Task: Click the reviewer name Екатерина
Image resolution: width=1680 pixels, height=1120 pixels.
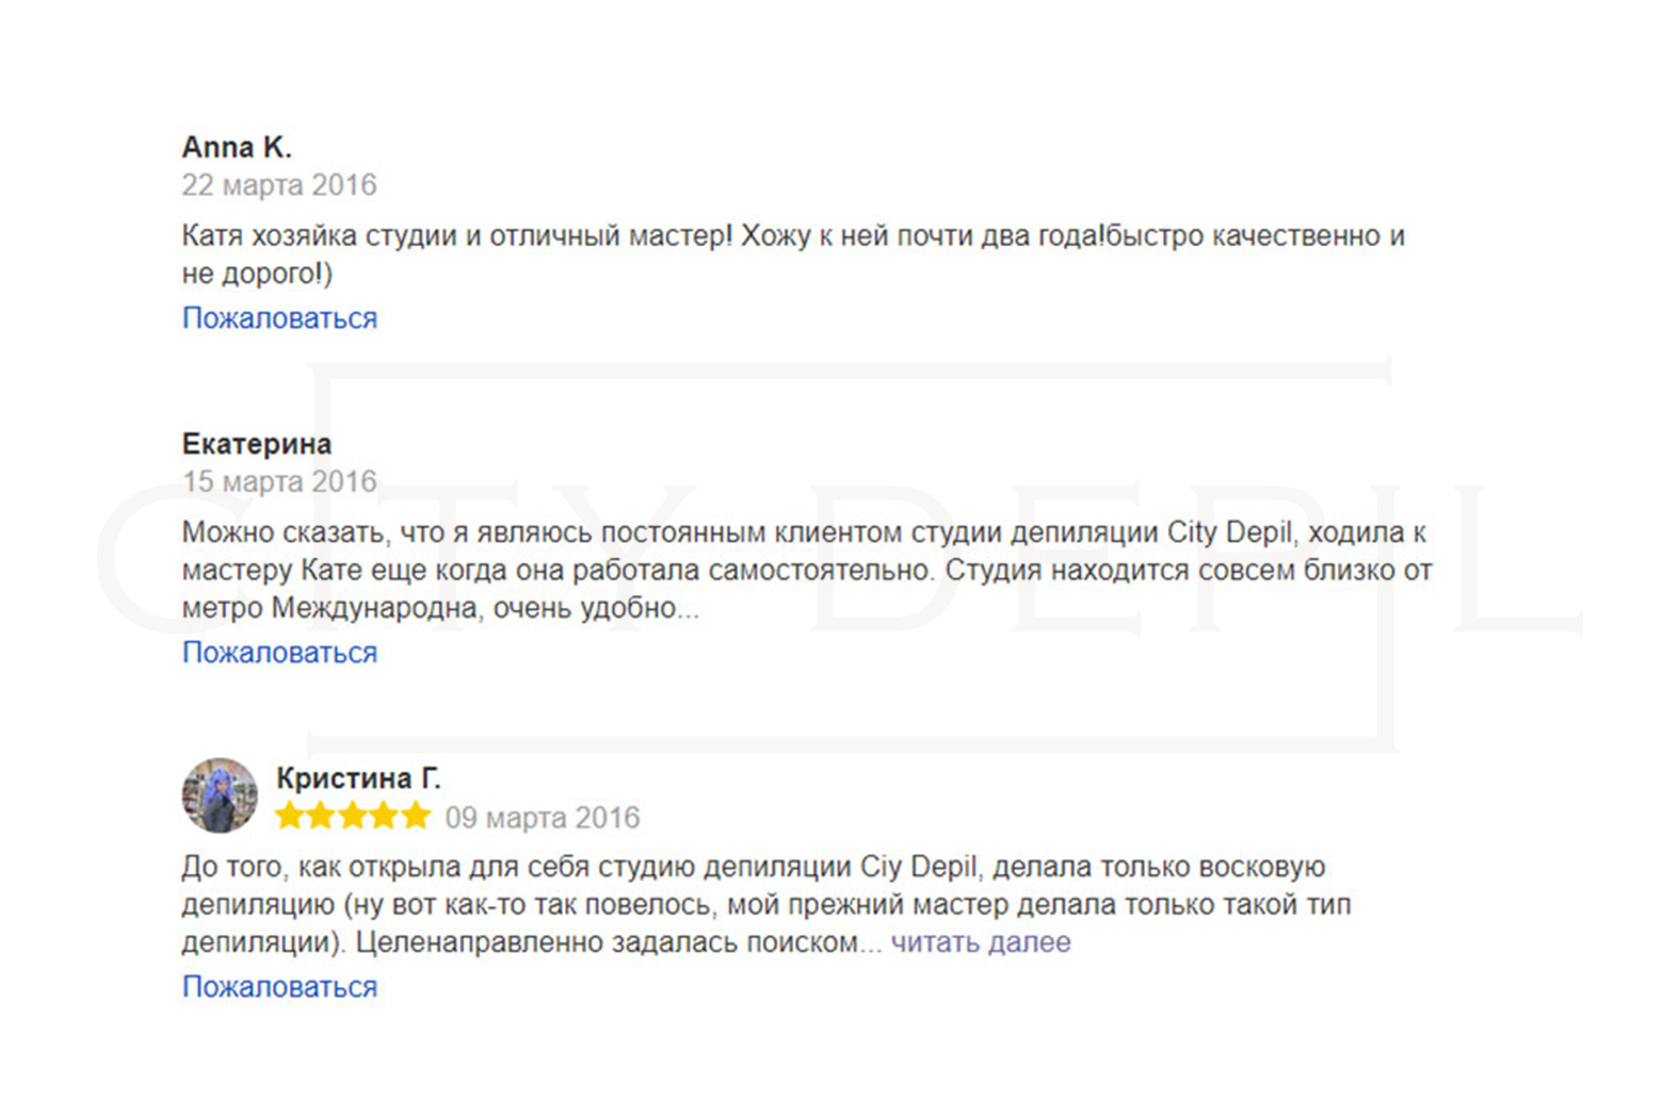Action: click(256, 443)
